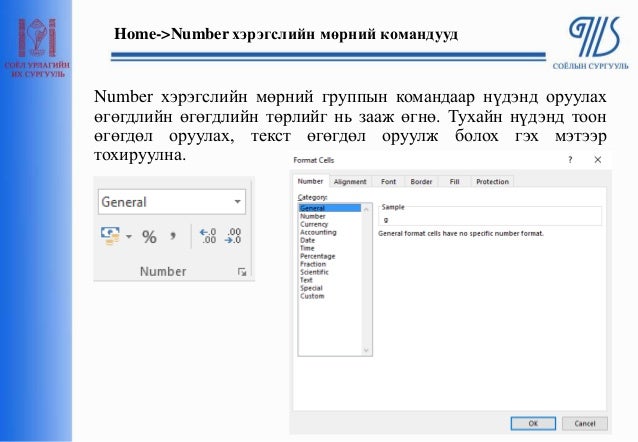
Task: Select the Custom category item
Action: tap(312, 296)
